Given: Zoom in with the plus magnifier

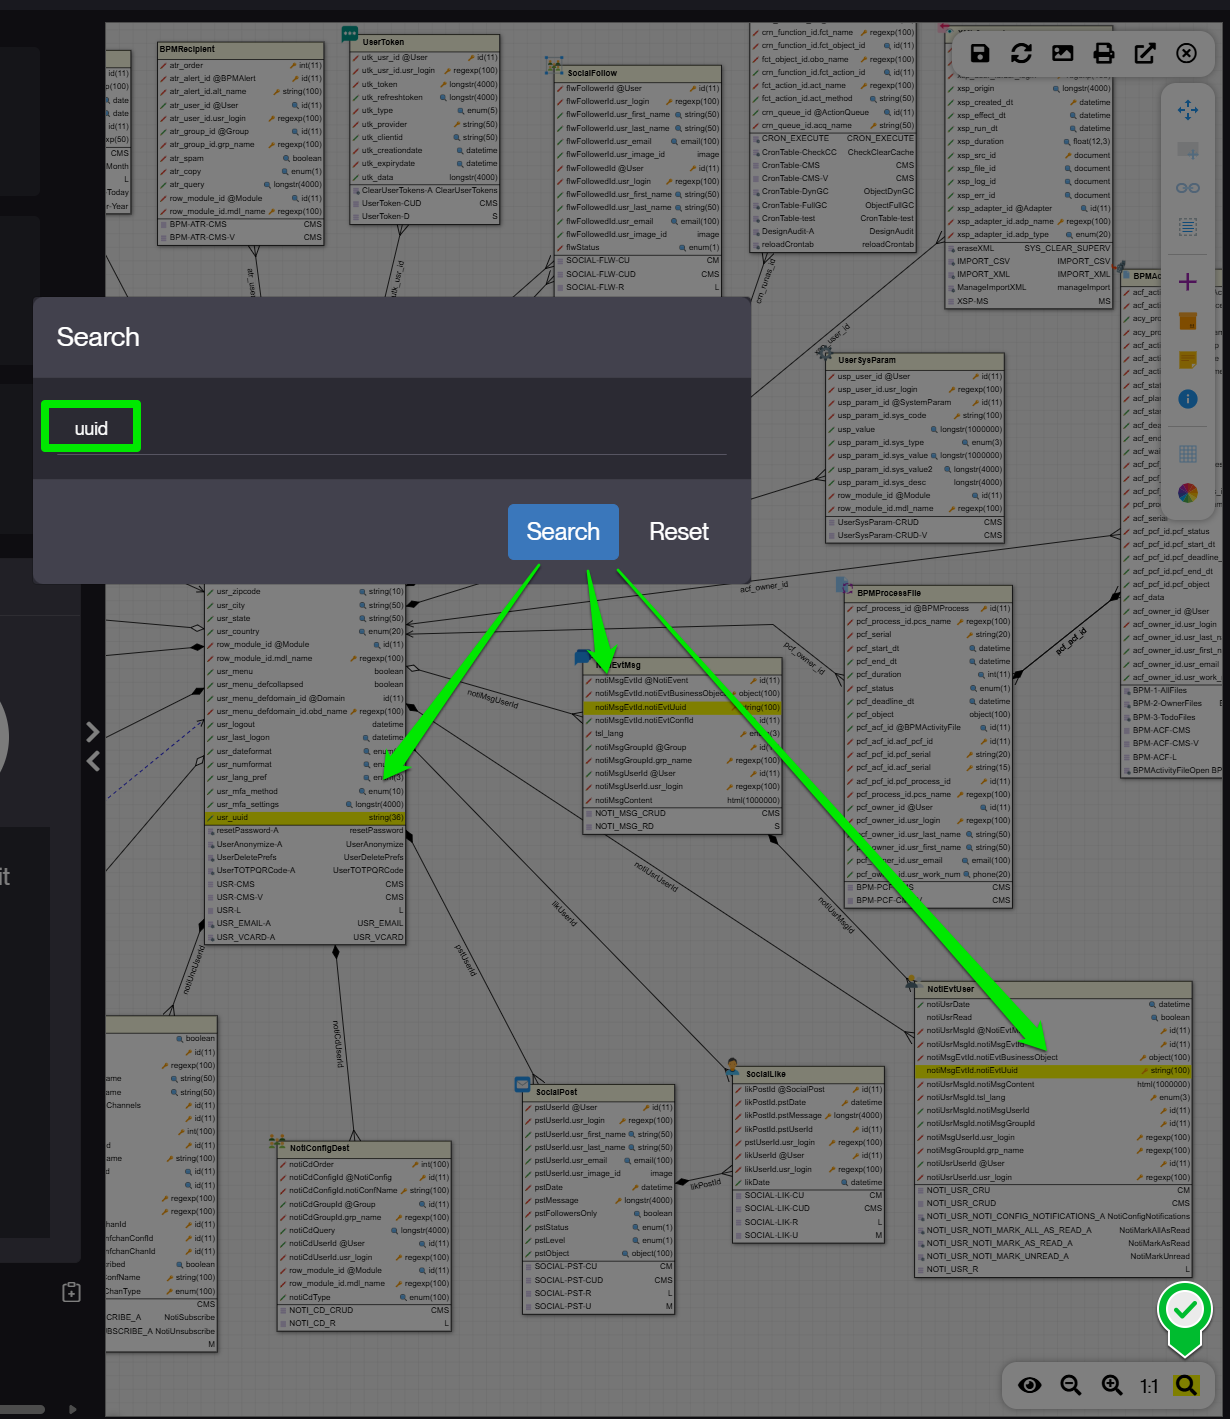Looking at the screenshot, I should [x=1112, y=1385].
